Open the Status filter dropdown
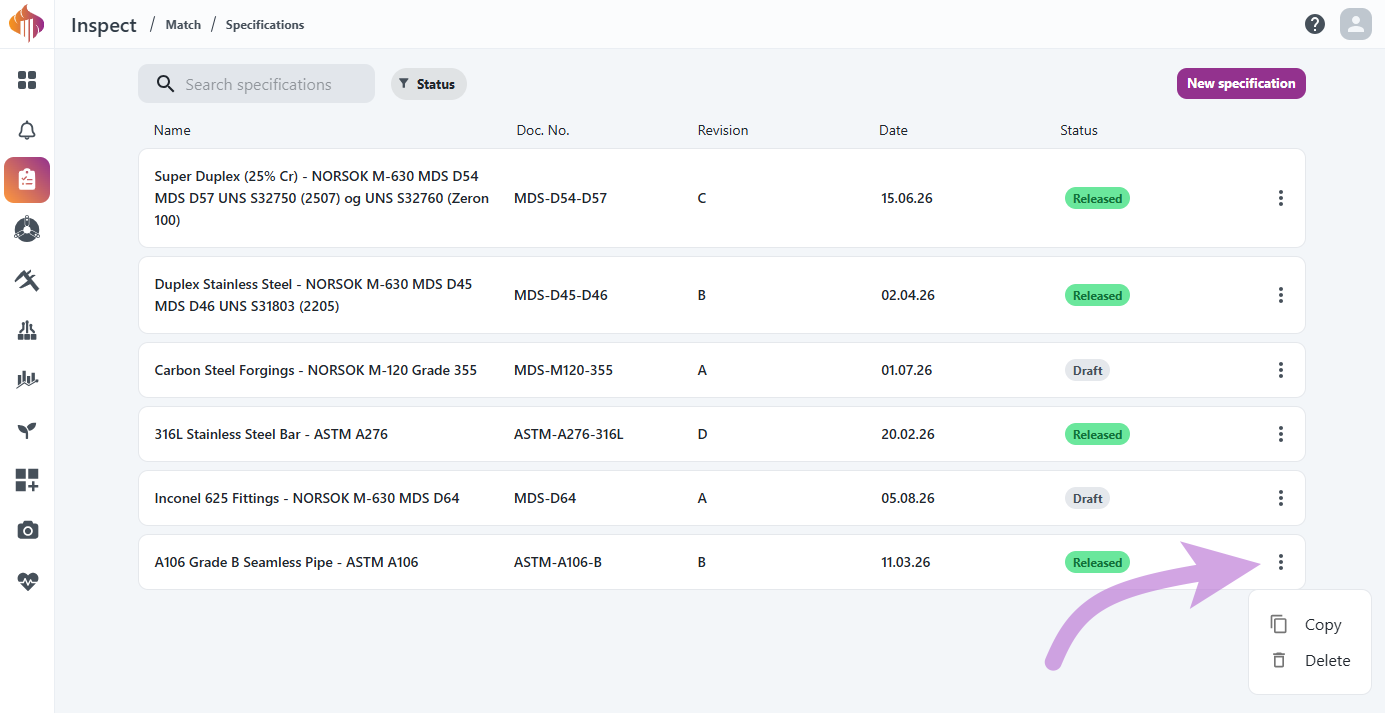1385x713 pixels. [428, 84]
